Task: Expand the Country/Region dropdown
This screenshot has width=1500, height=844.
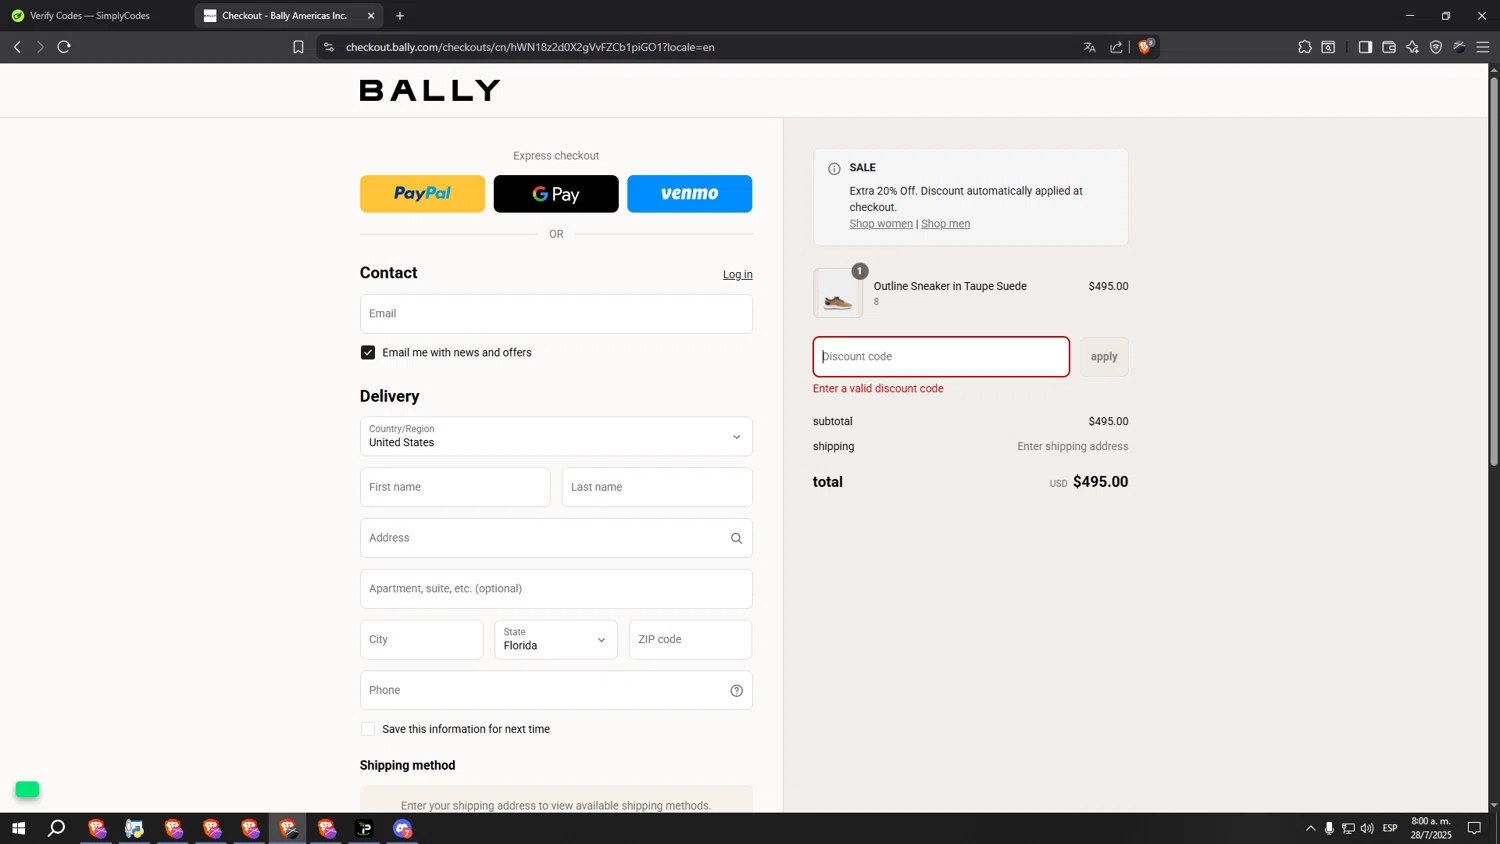Action: click(556, 436)
